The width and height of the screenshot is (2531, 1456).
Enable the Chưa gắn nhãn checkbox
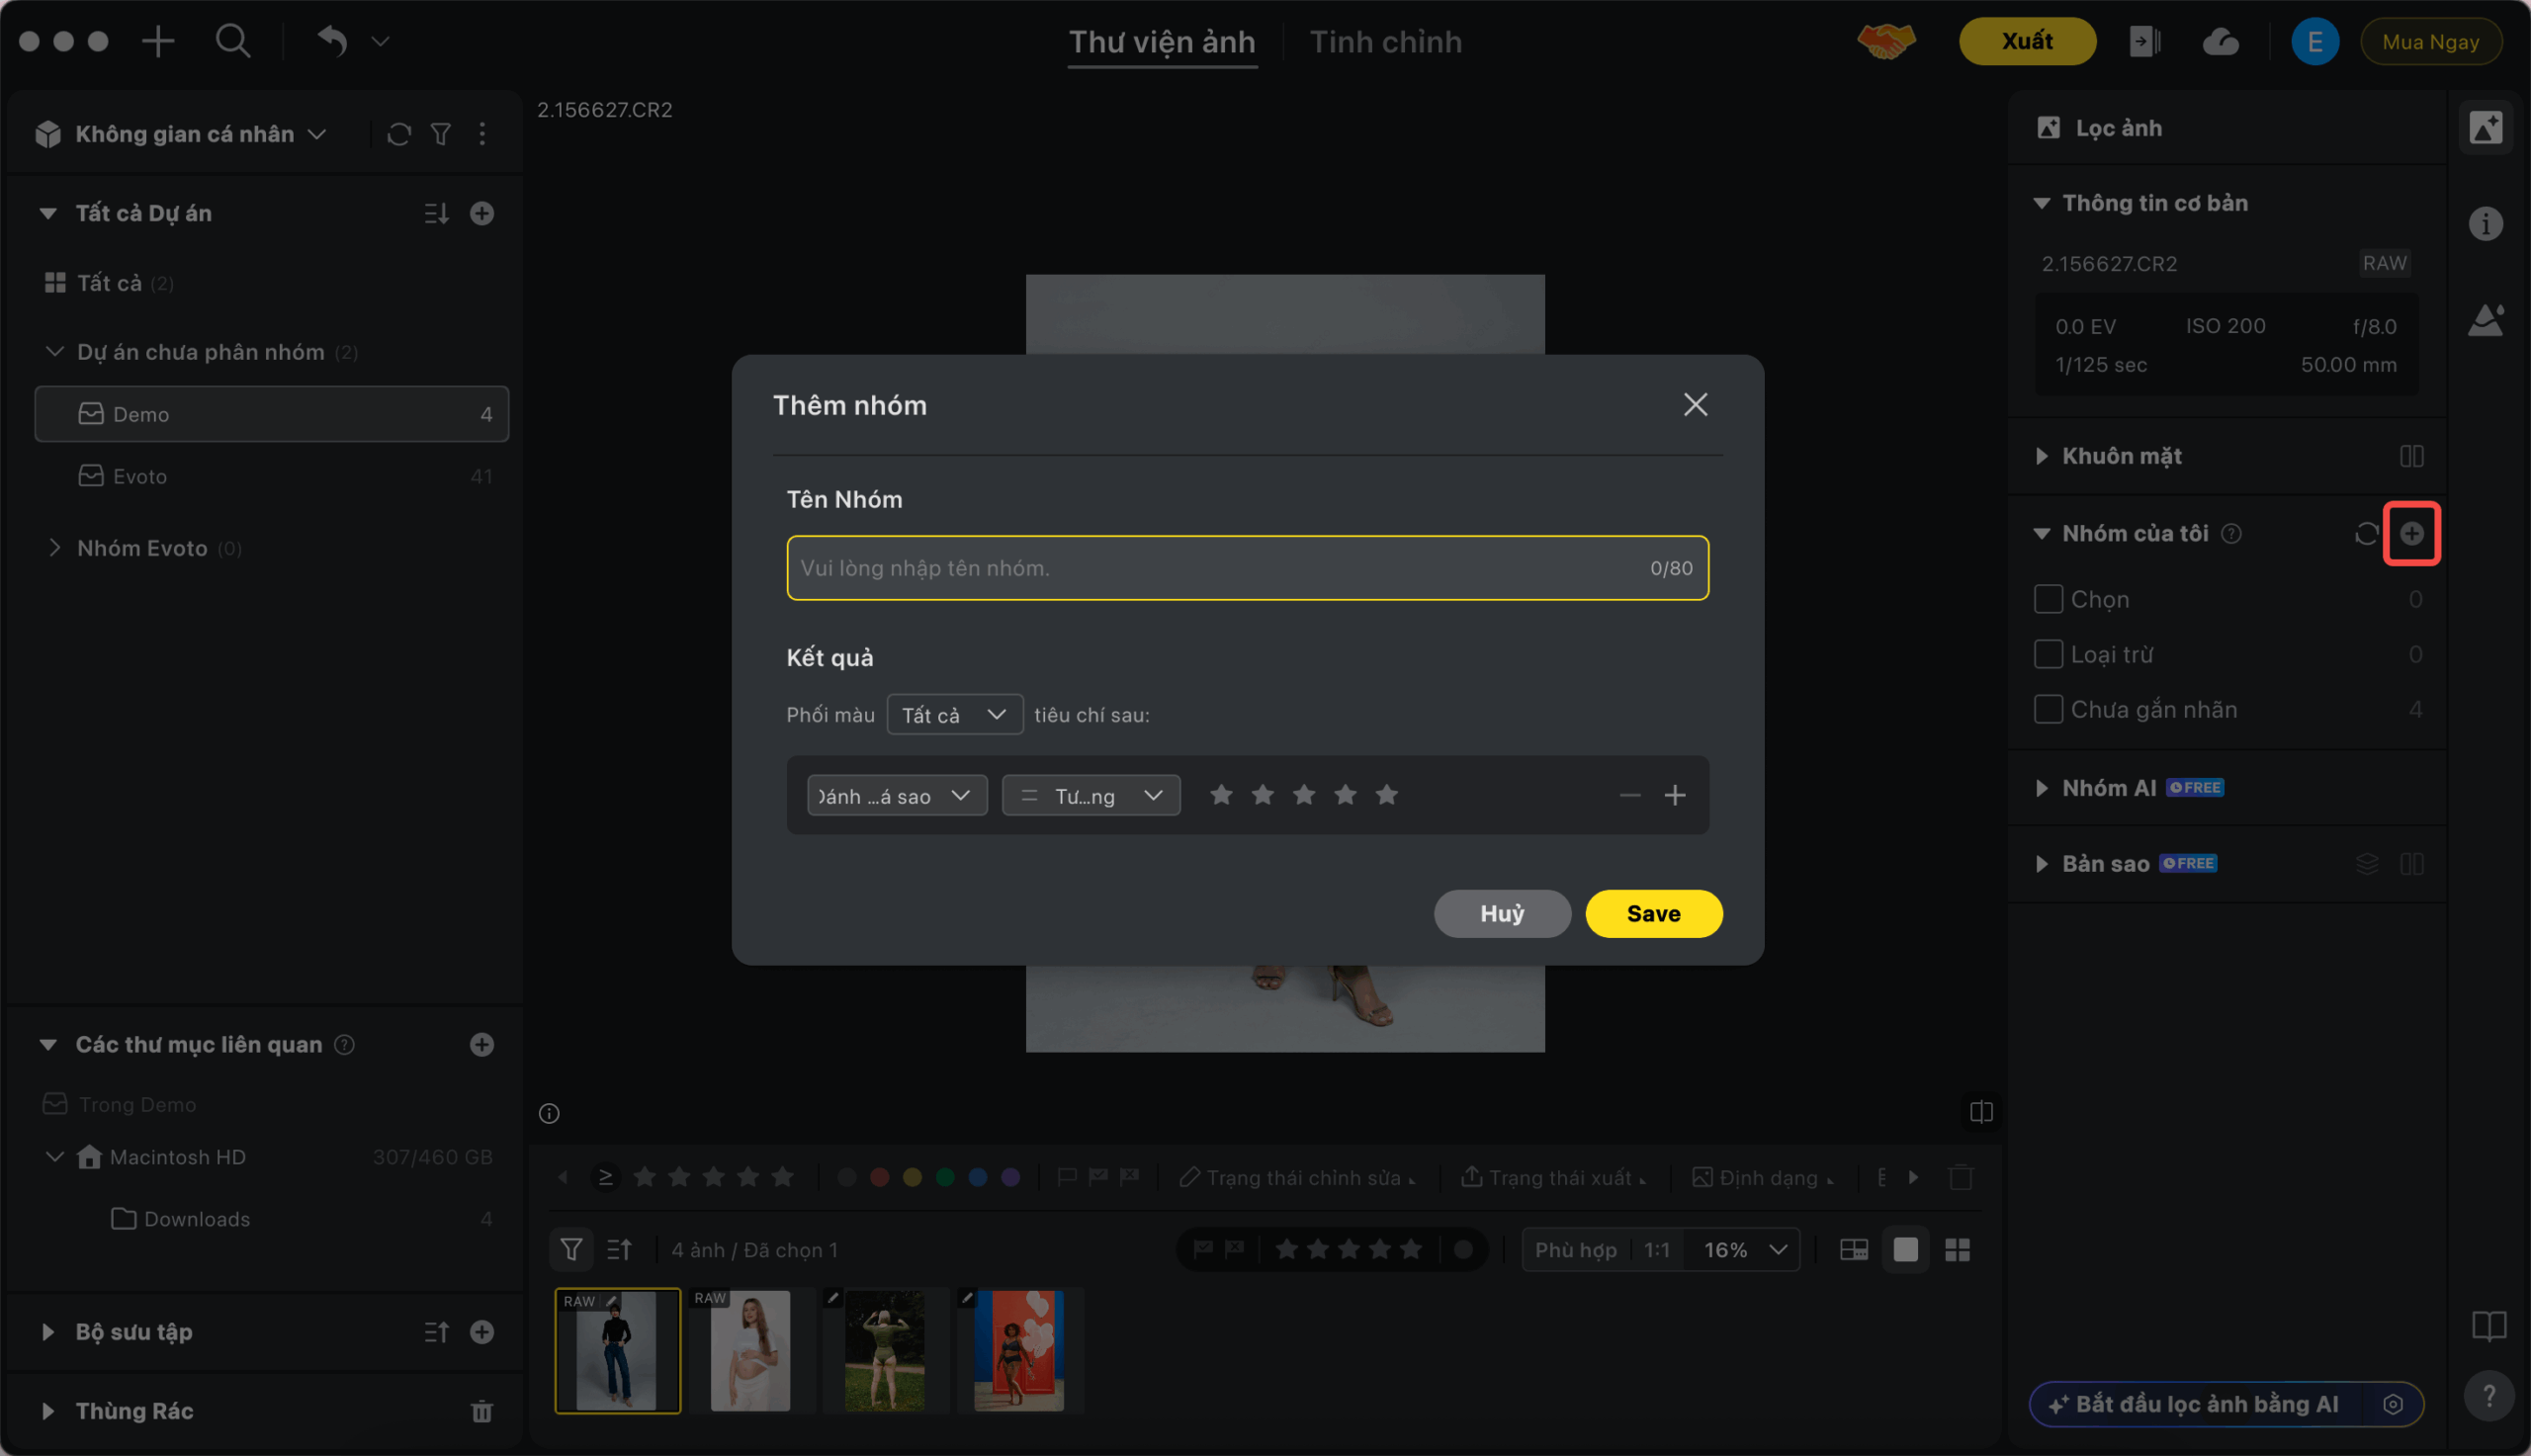pyautogui.click(x=2047, y=709)
